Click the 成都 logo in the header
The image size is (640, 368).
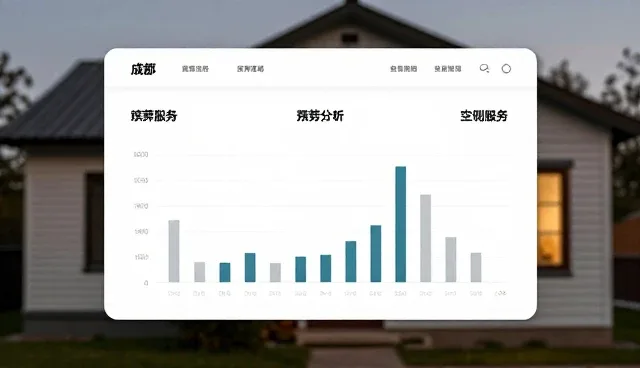pyautogui.click(x=143, y=69)
